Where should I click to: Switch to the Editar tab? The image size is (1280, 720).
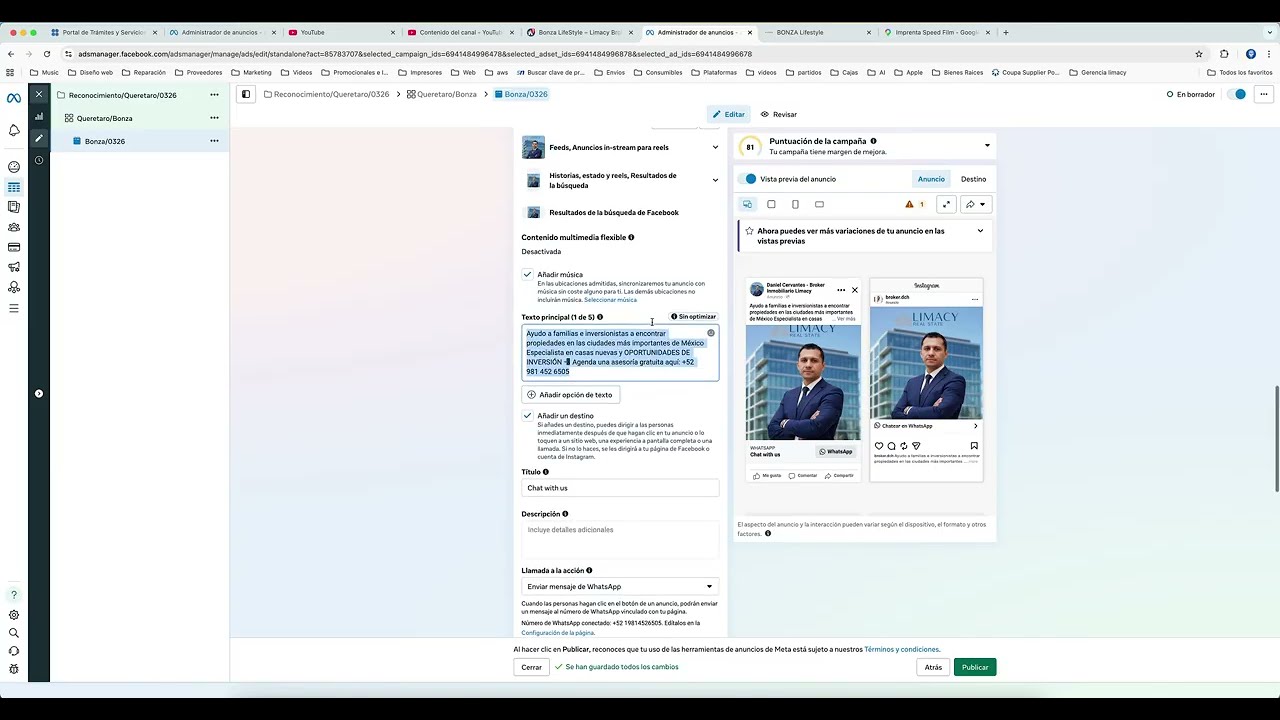(728, 114)
